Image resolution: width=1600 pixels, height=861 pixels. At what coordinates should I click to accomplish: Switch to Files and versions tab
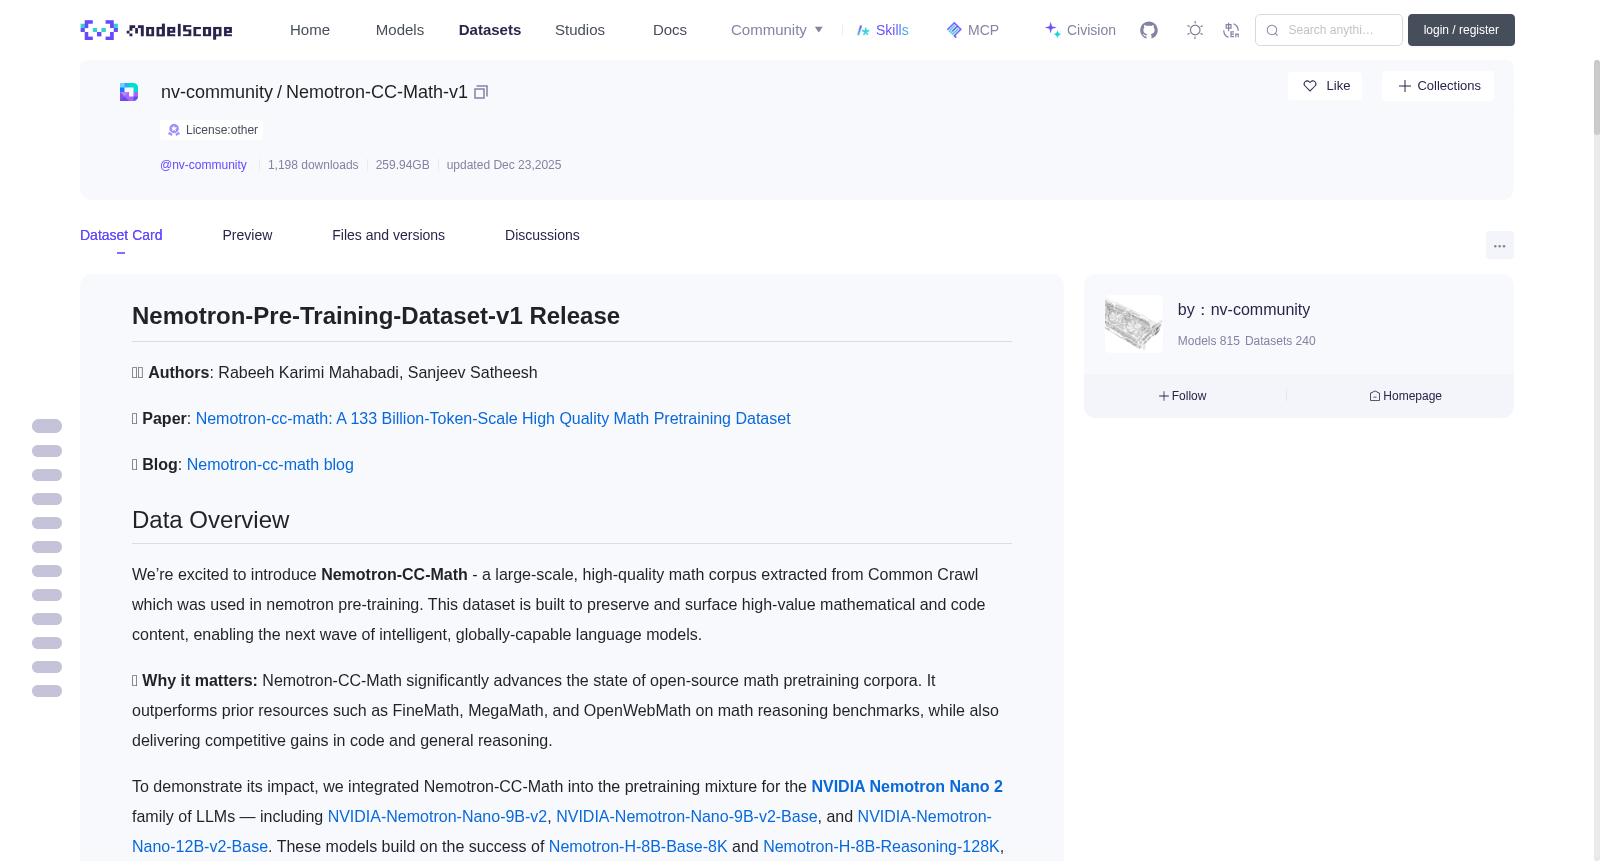click(388, 235)
